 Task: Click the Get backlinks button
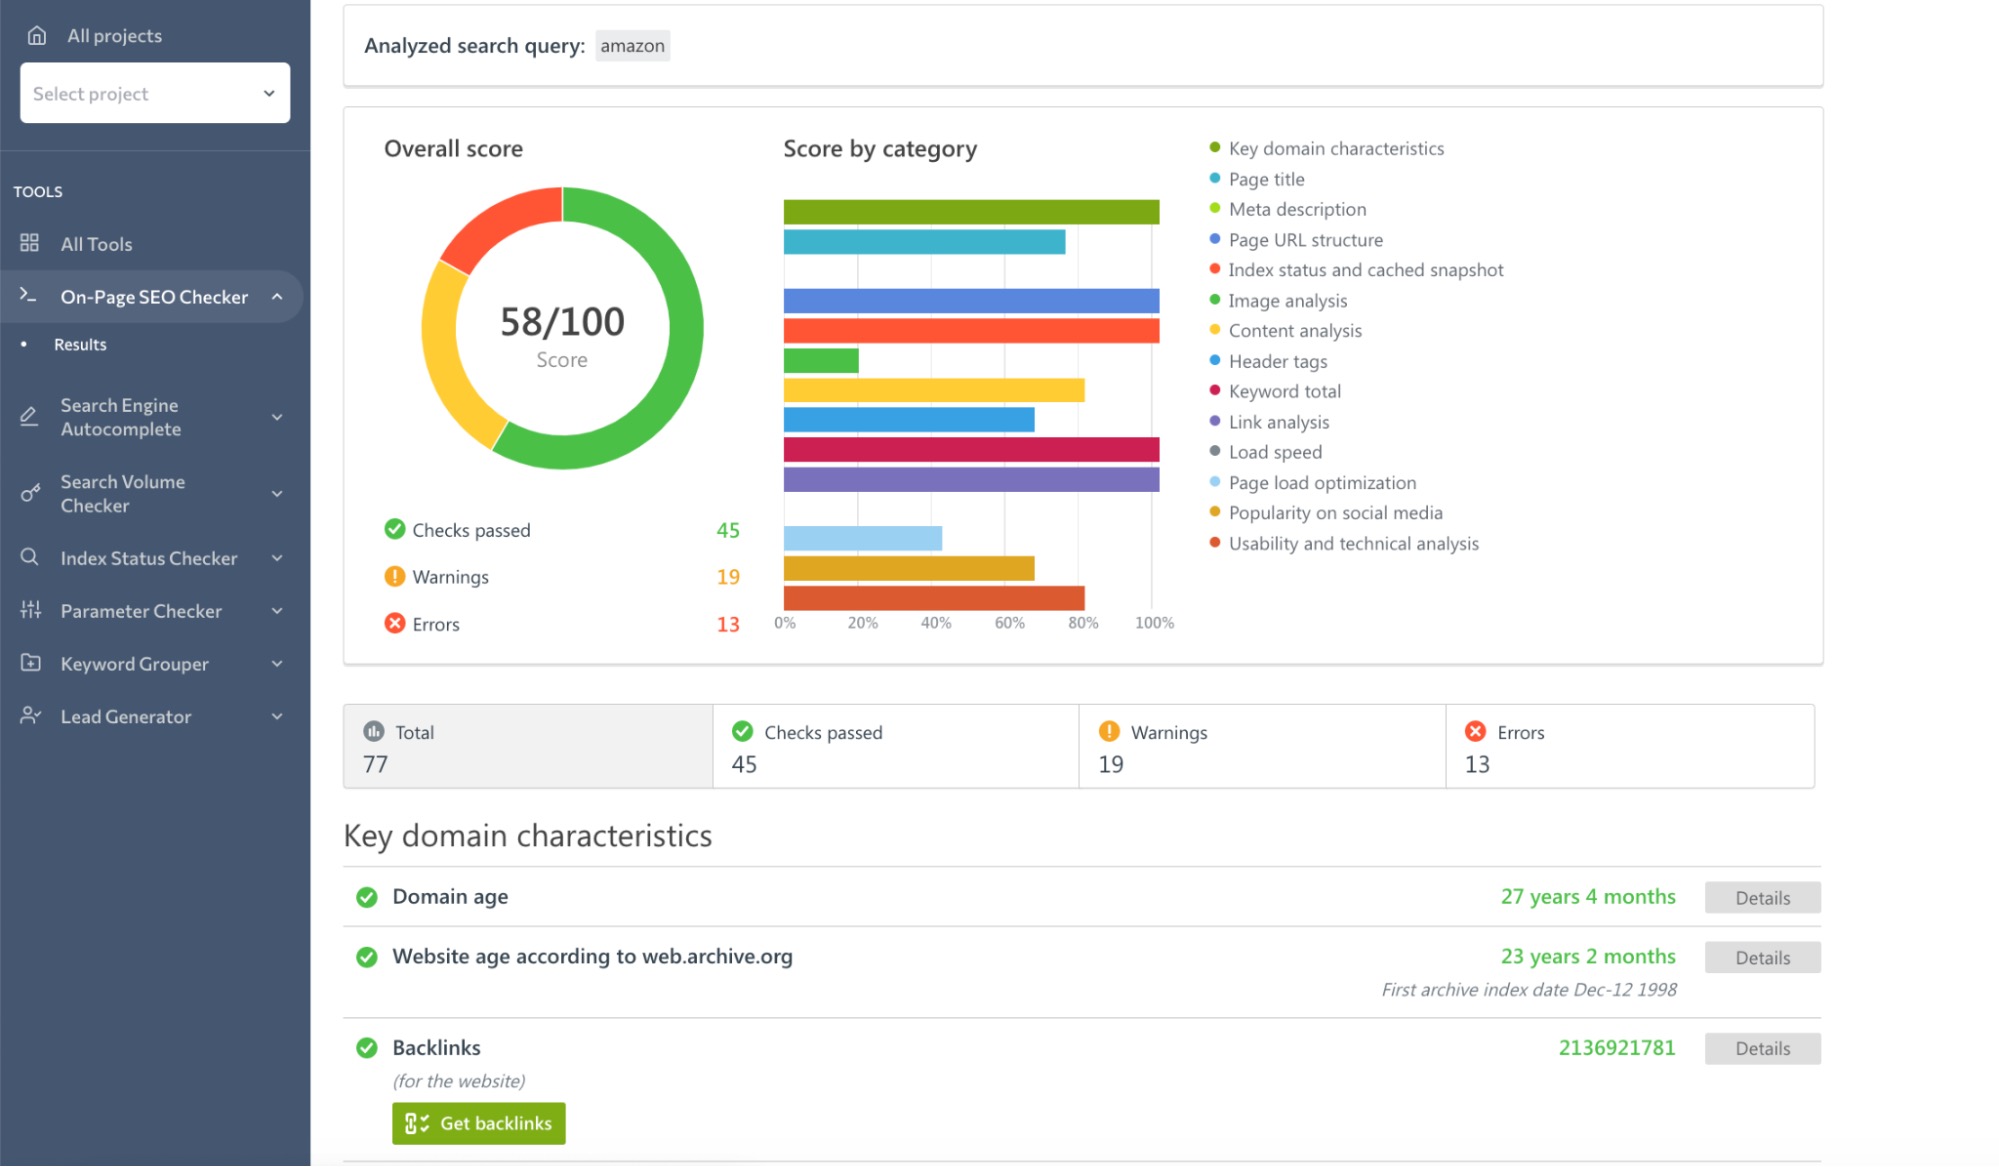click(478, 1123)
